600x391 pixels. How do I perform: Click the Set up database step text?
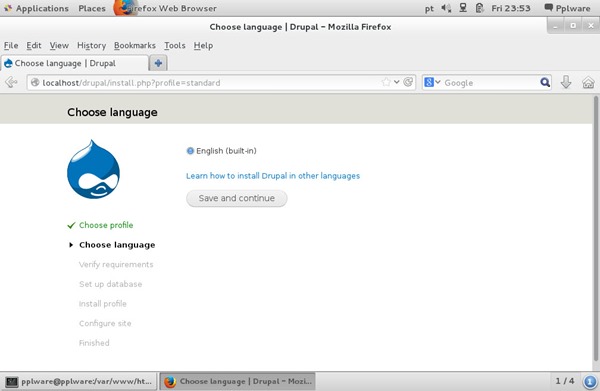click(111, 284)
